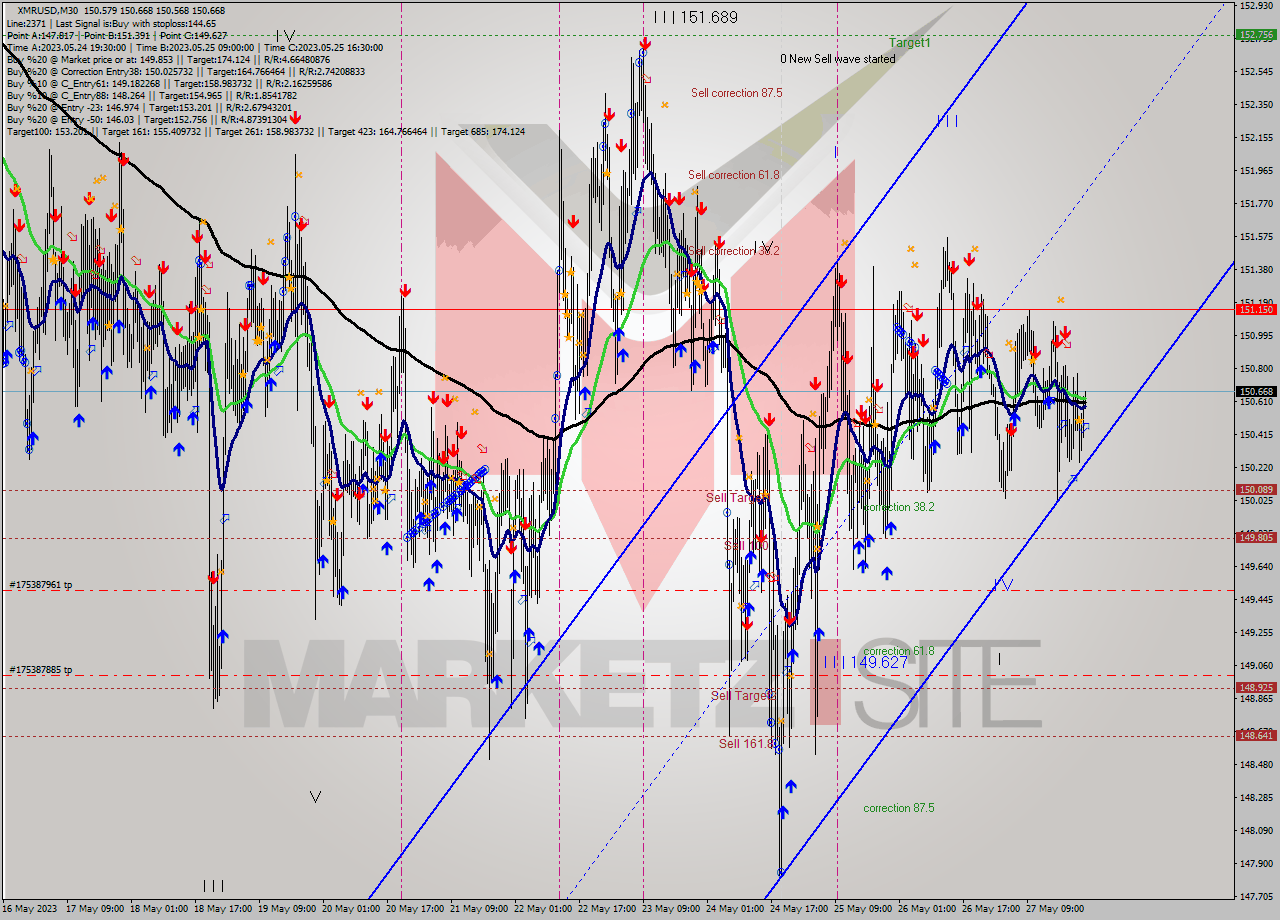Click the green 'correction 87.5' label
1280x920 pixels.
[x=899, y=808]
